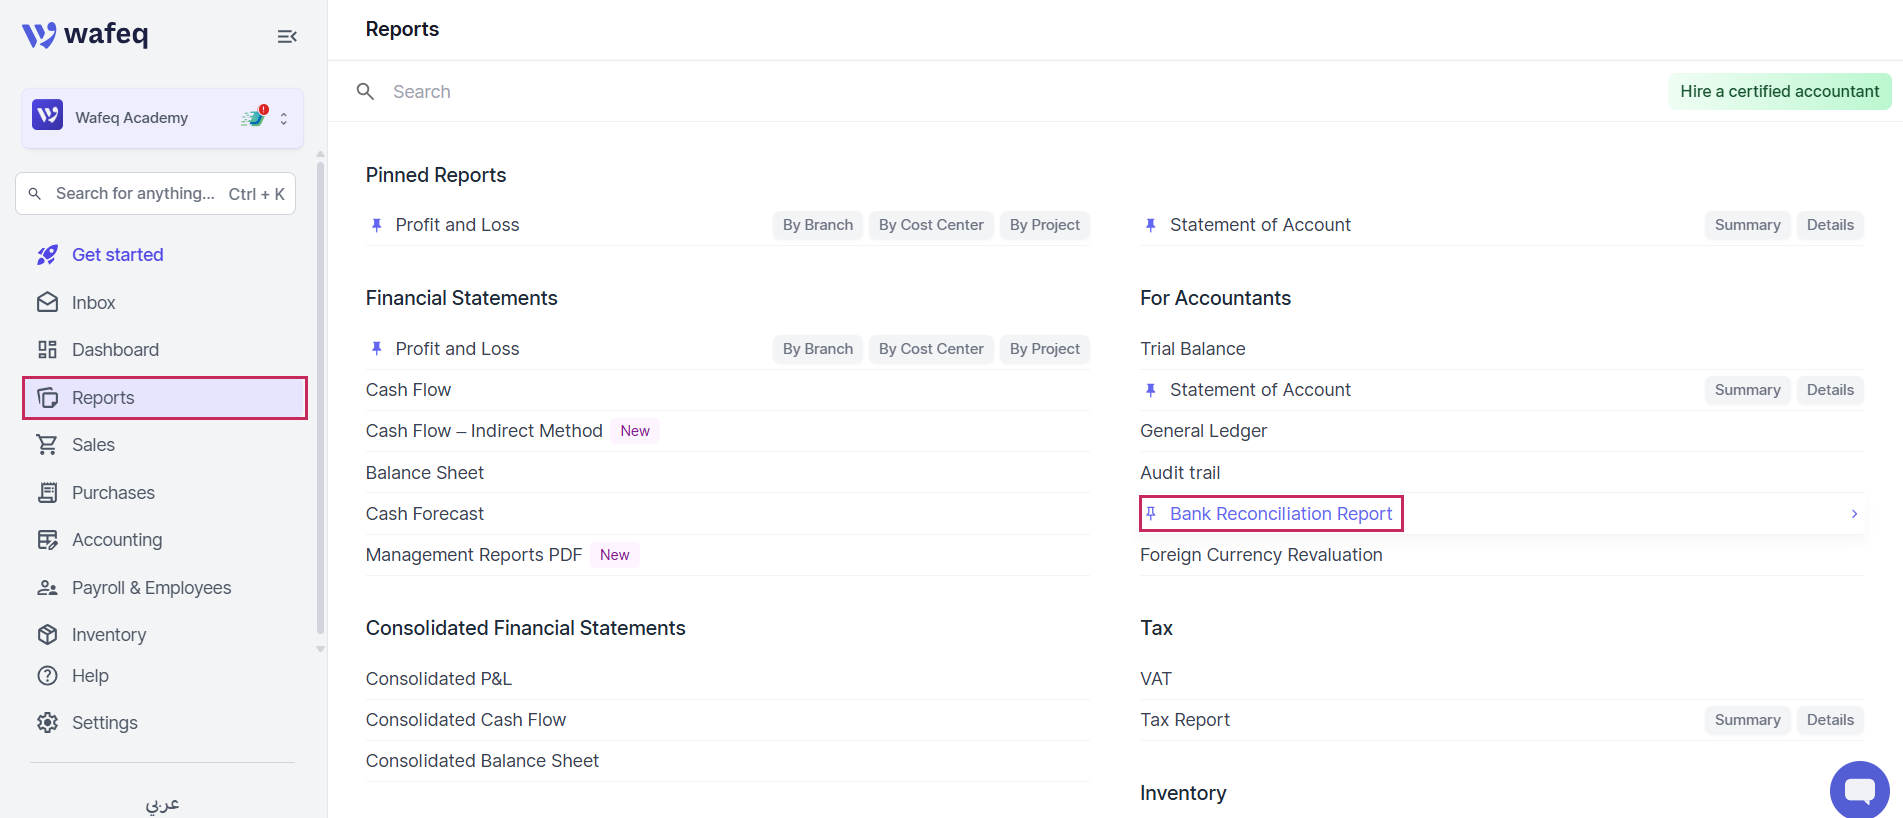Unpin Profit and Loss in Pinned Reports
Viewport: 1903px width, 818px height.
(377, 225)
